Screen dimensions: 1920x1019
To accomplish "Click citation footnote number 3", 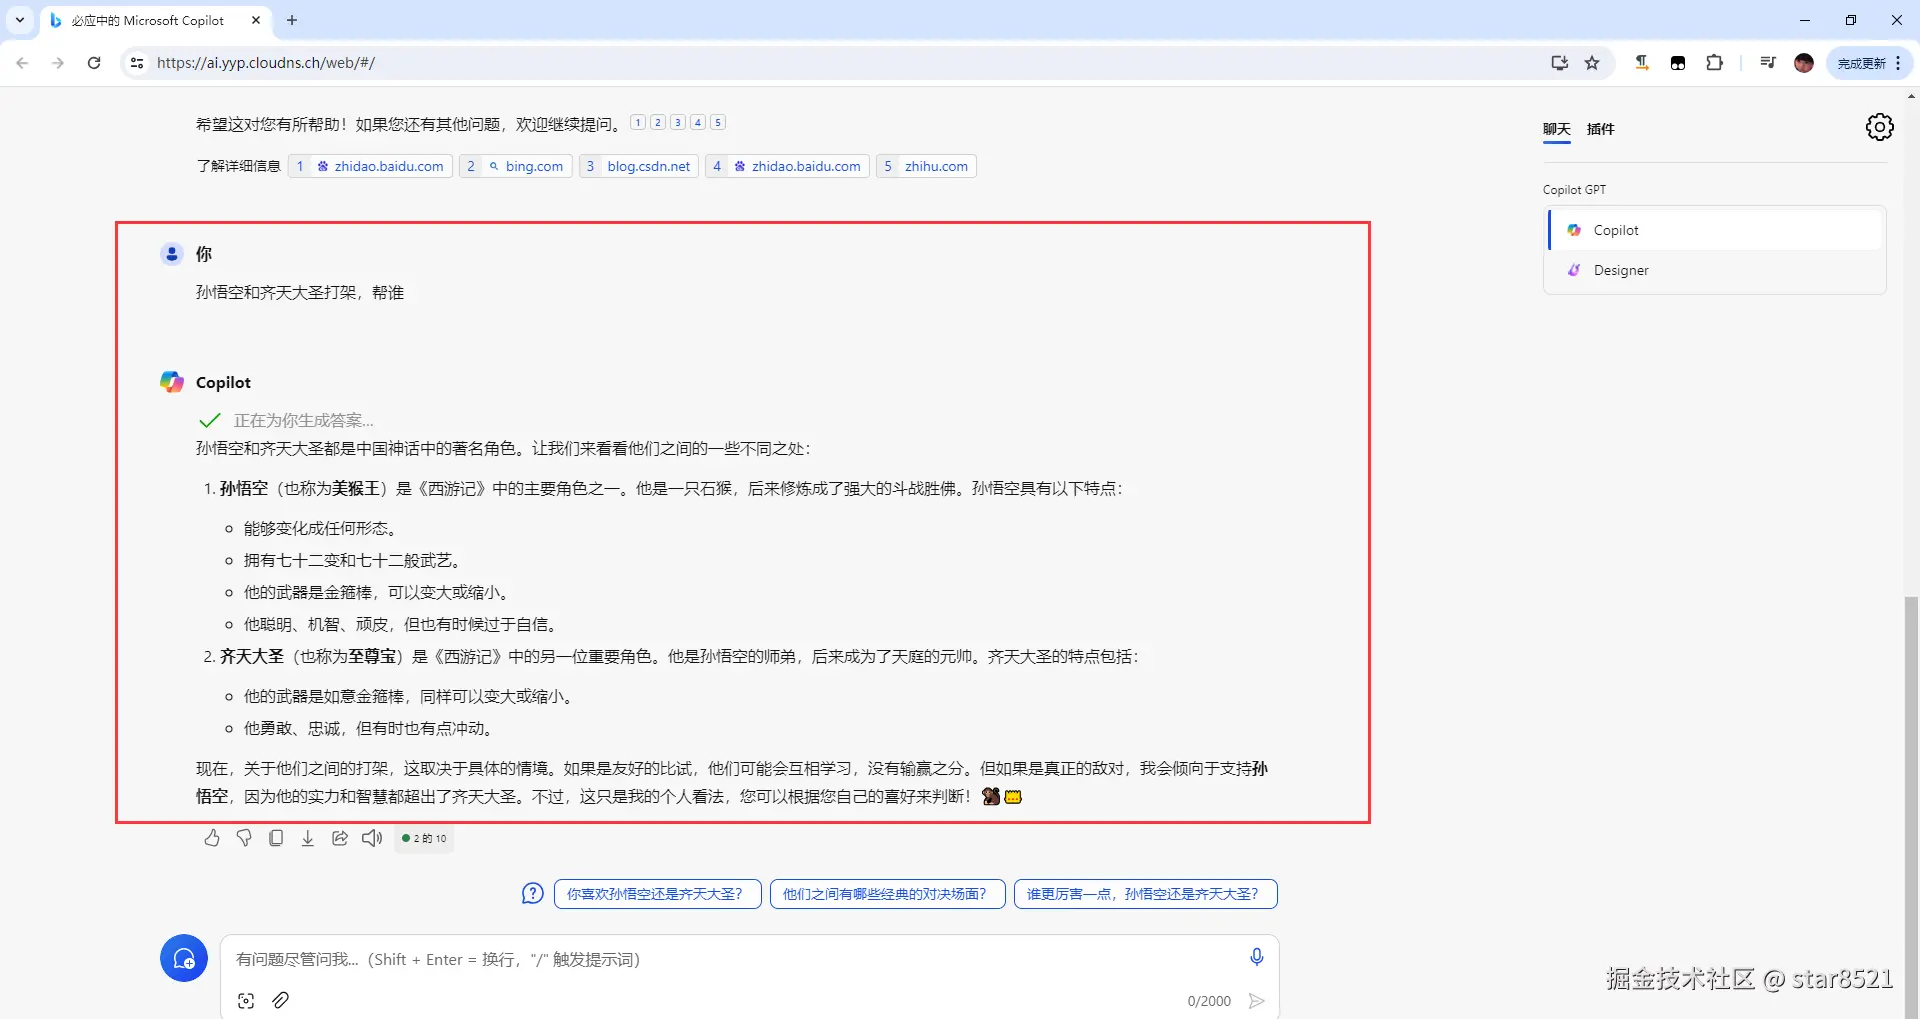I will point(678,122).
